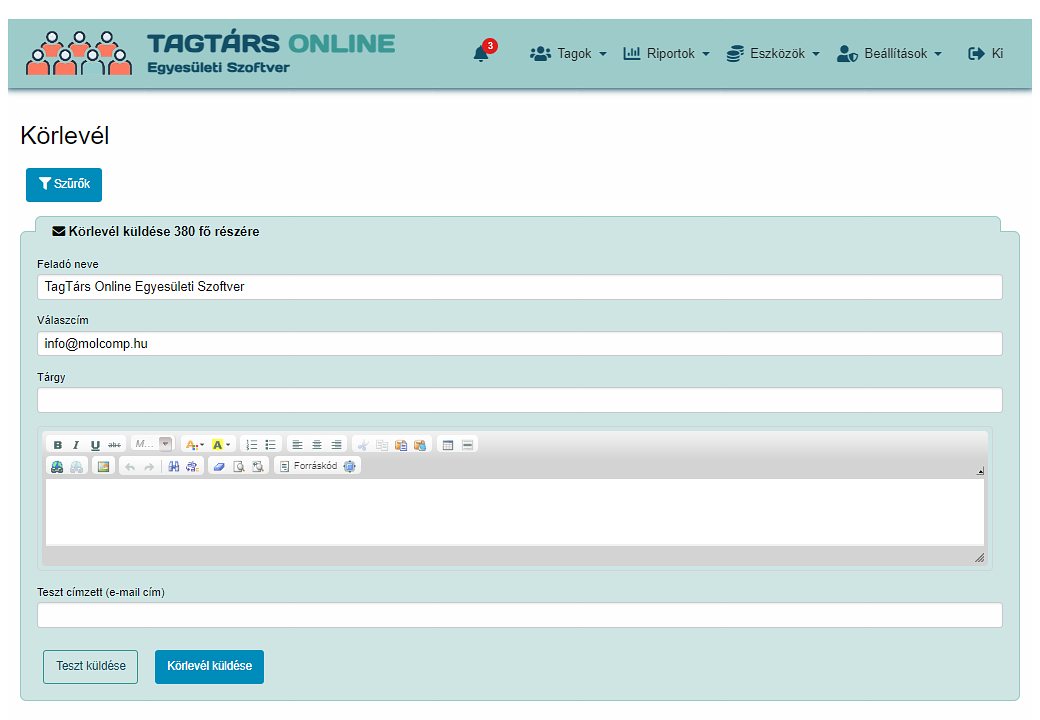Click the Redo arrow

[149, 467]
